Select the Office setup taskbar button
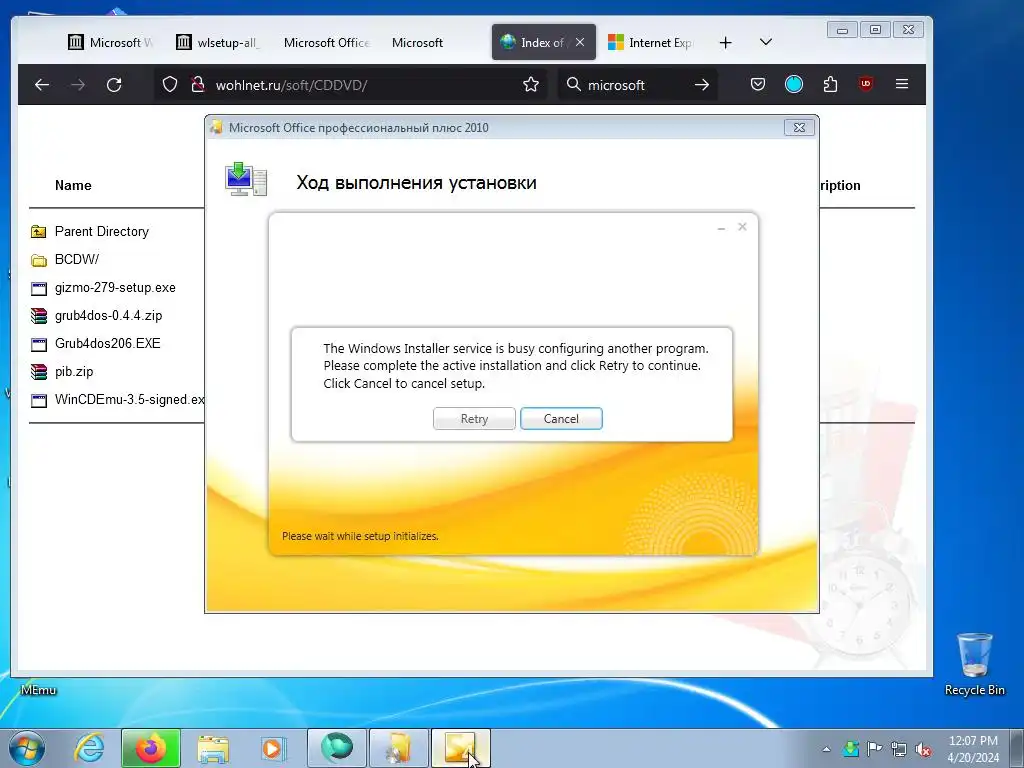1024x768 pixels. click(460, 748)
